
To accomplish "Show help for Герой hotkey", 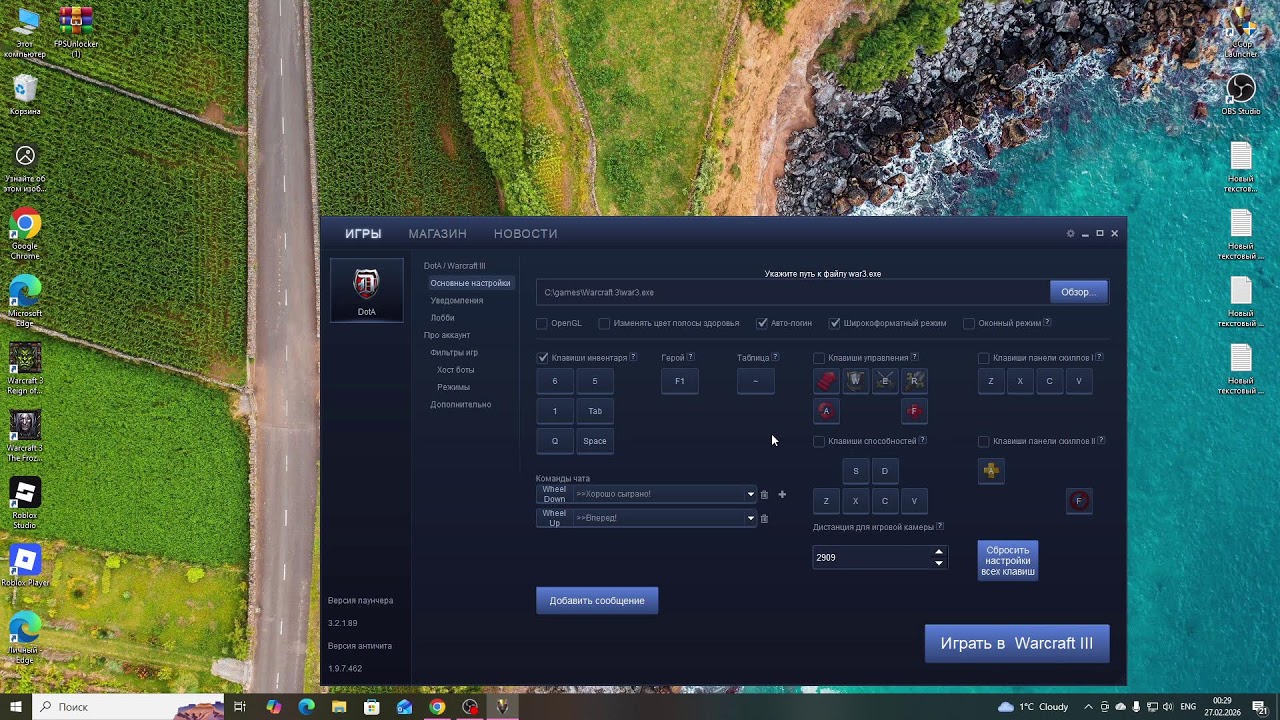I will [691, 357].
